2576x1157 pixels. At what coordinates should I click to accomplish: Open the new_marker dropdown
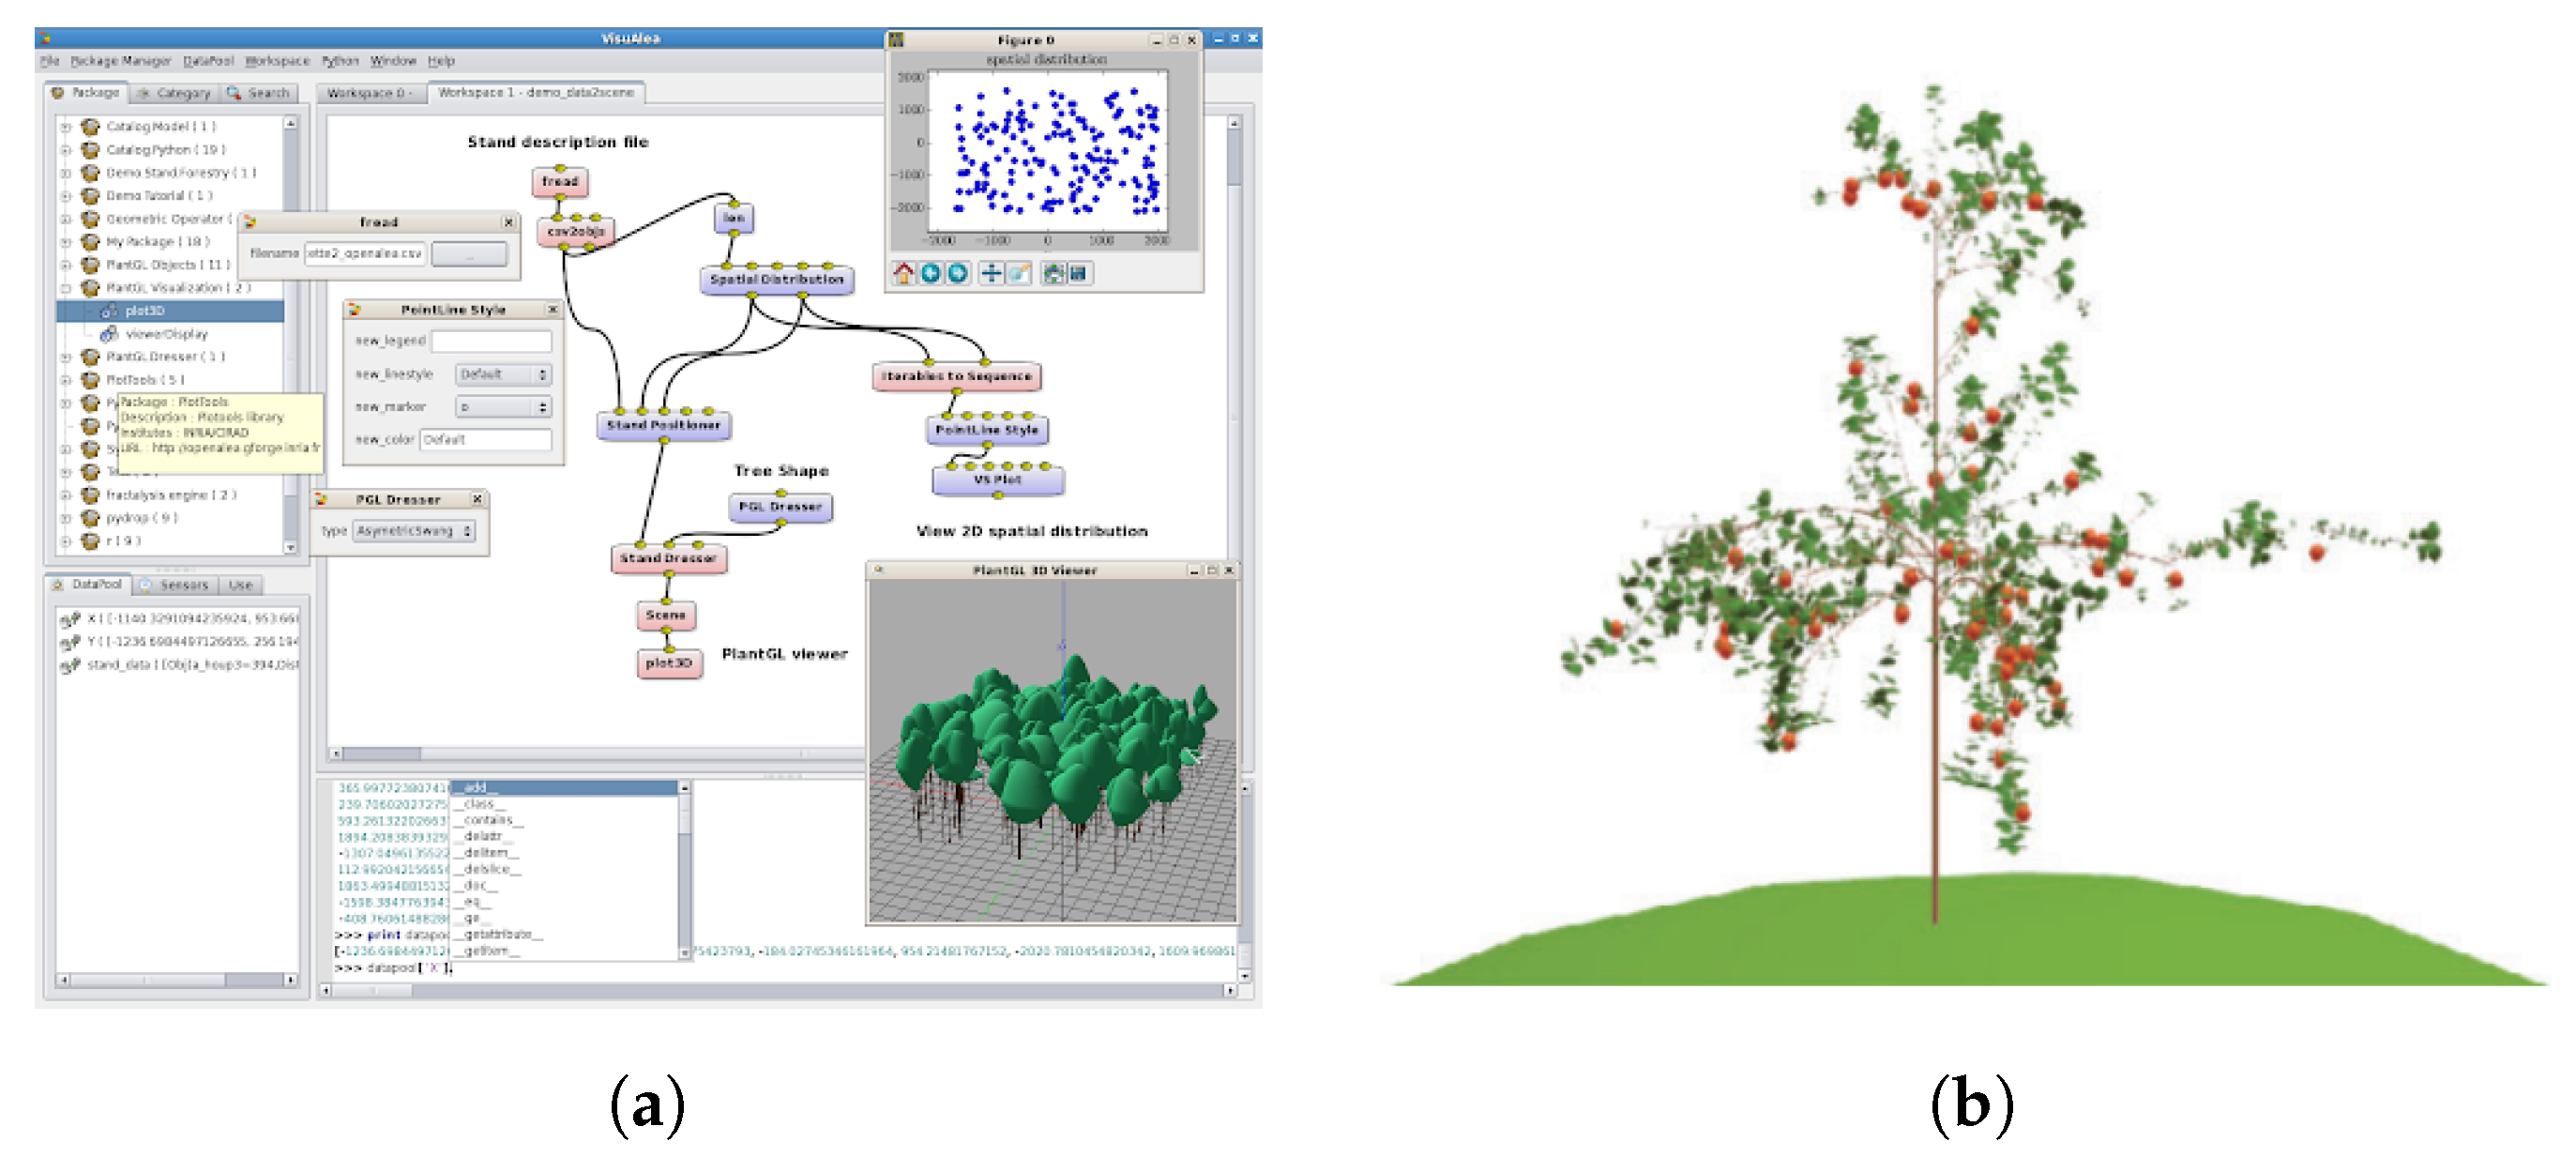click(503, 407)
